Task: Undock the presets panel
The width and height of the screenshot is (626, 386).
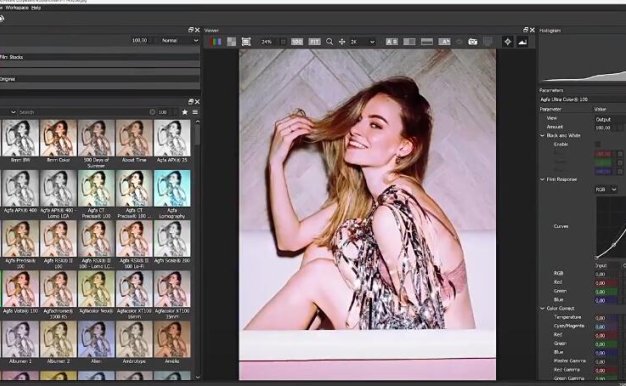Action: [191, 102]
